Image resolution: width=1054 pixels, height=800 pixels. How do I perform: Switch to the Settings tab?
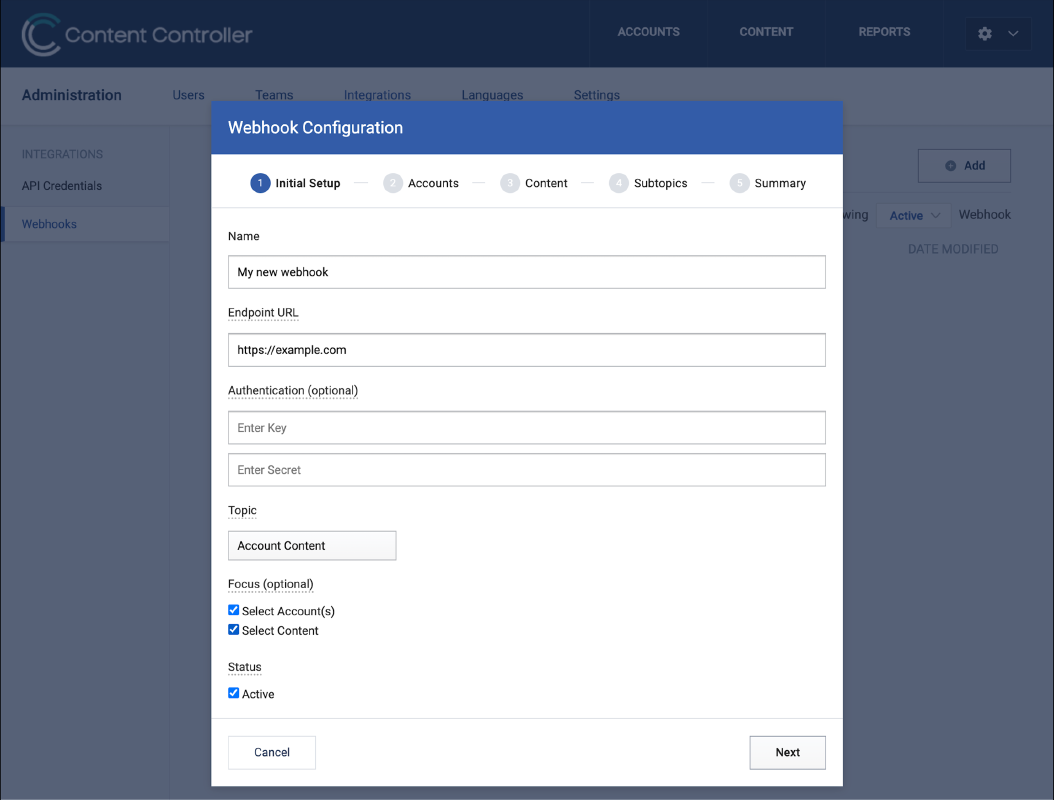click(596, 95)
